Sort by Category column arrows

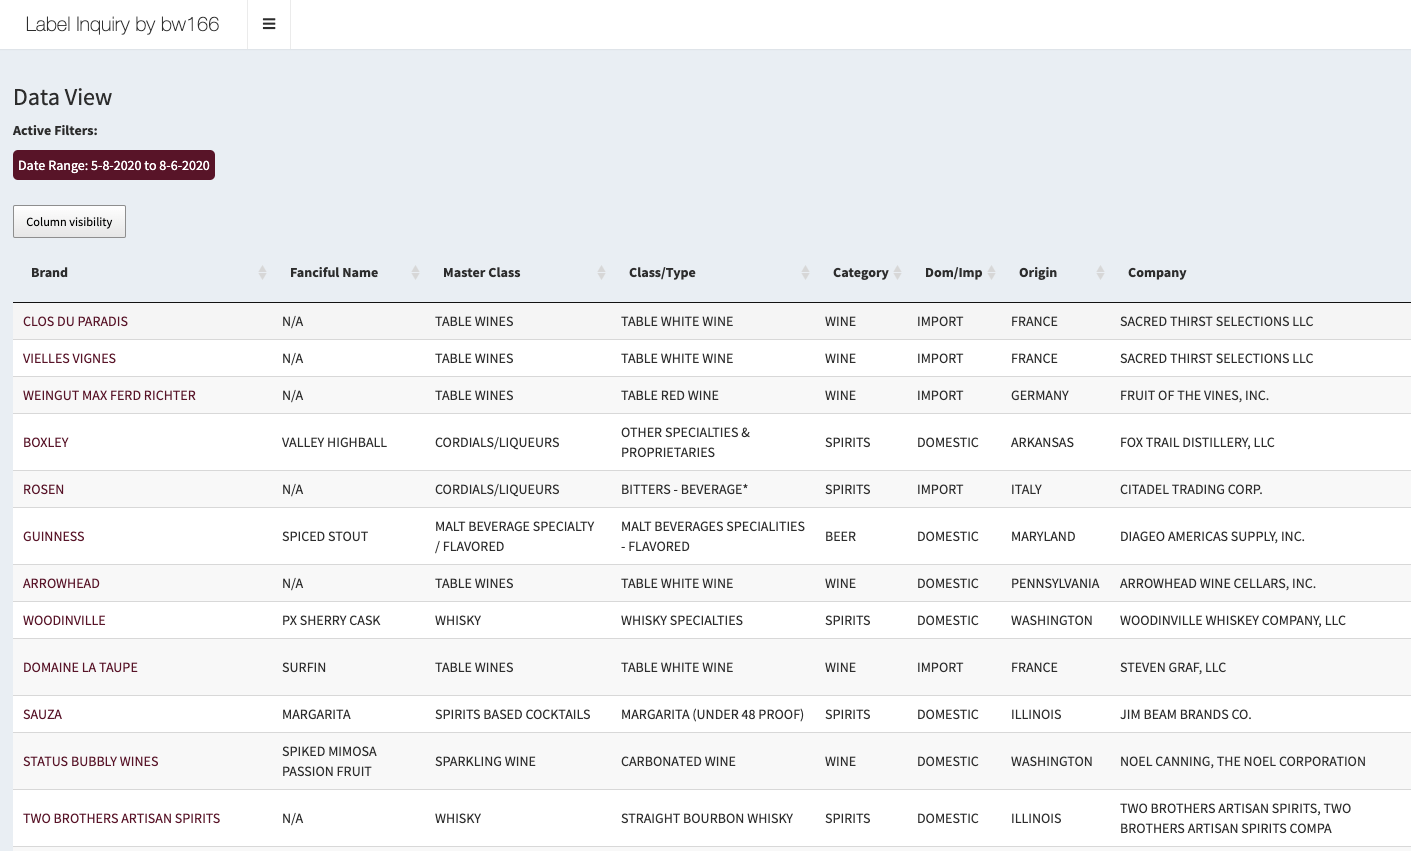(x=897, y=273)
